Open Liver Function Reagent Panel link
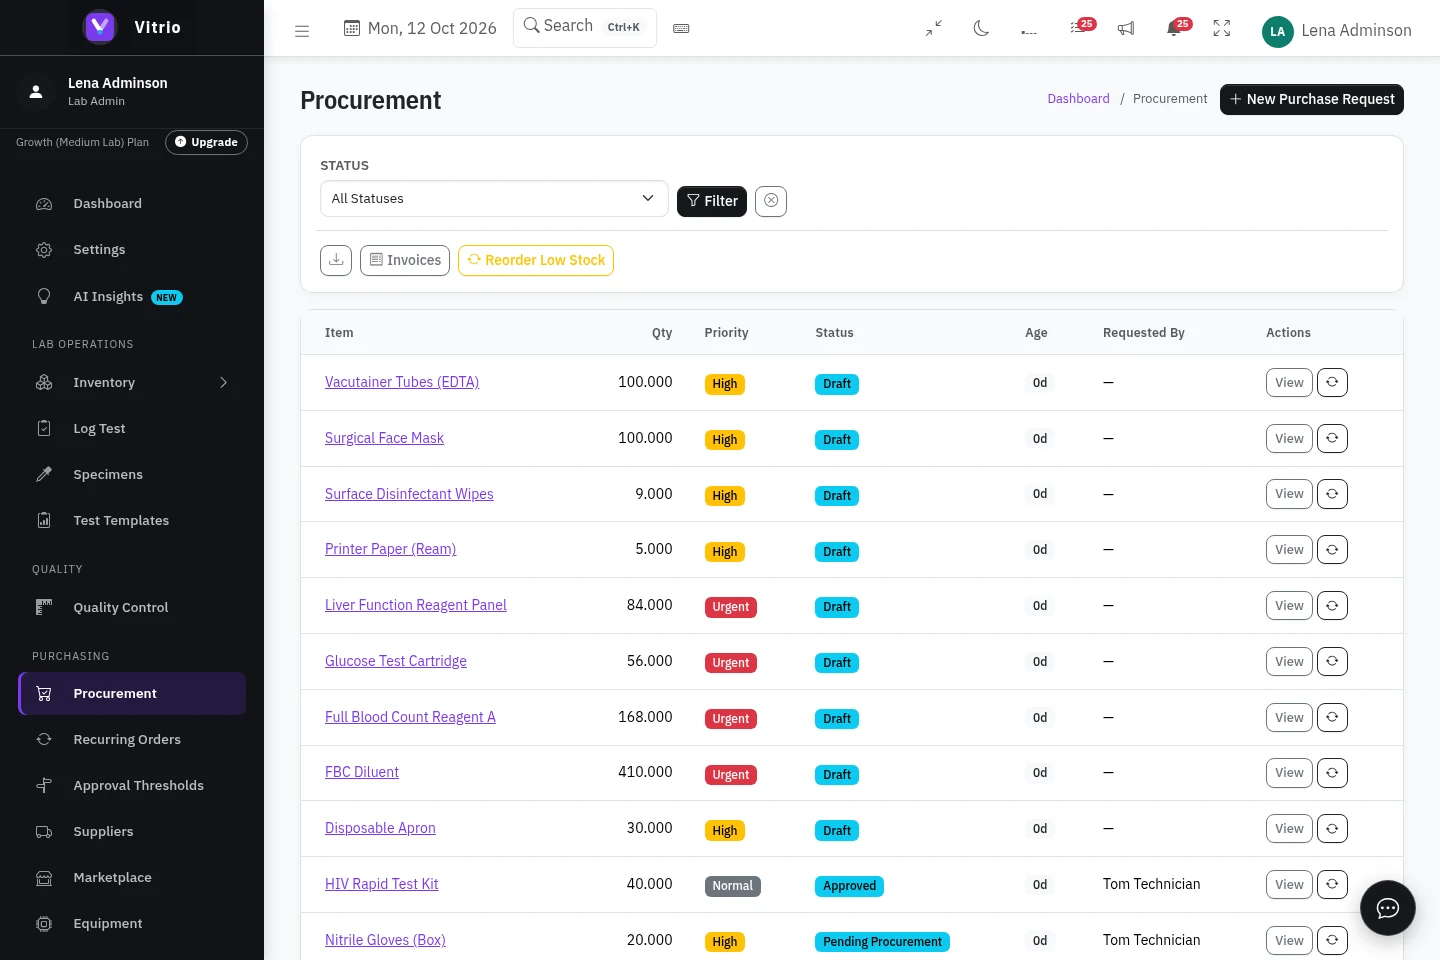 (416, 605)
